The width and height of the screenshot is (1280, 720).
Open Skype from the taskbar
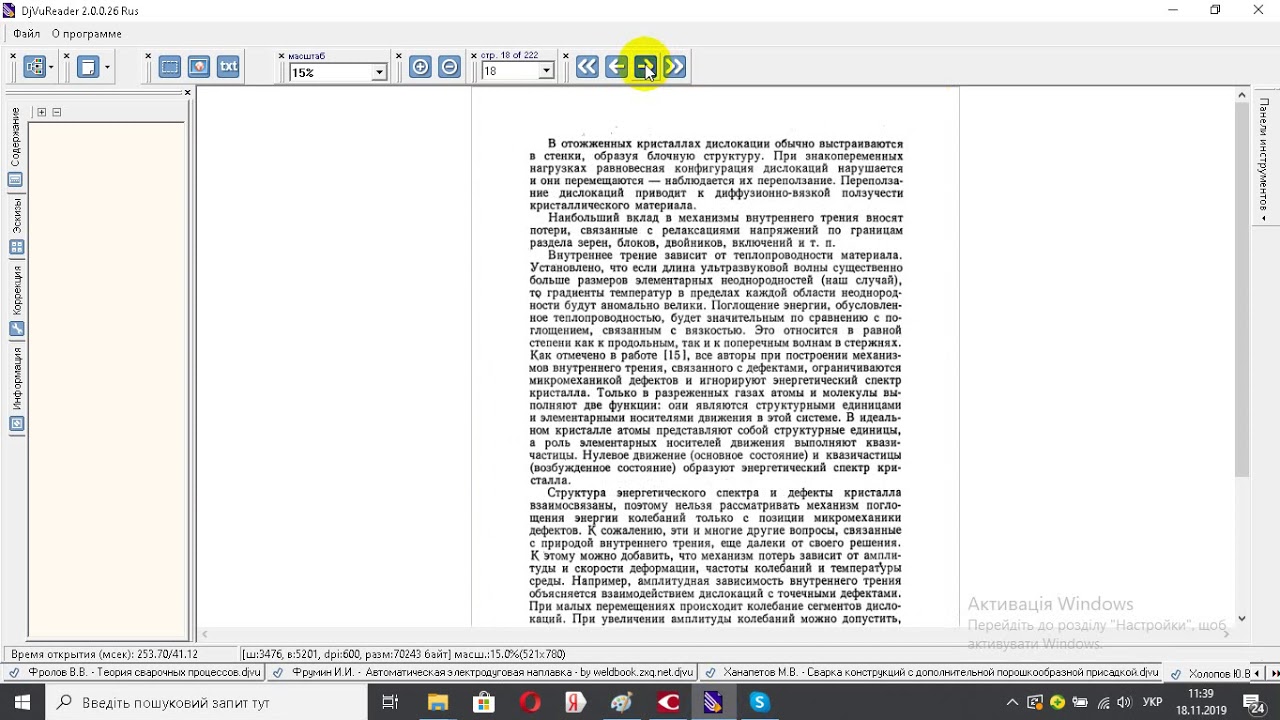759,703
